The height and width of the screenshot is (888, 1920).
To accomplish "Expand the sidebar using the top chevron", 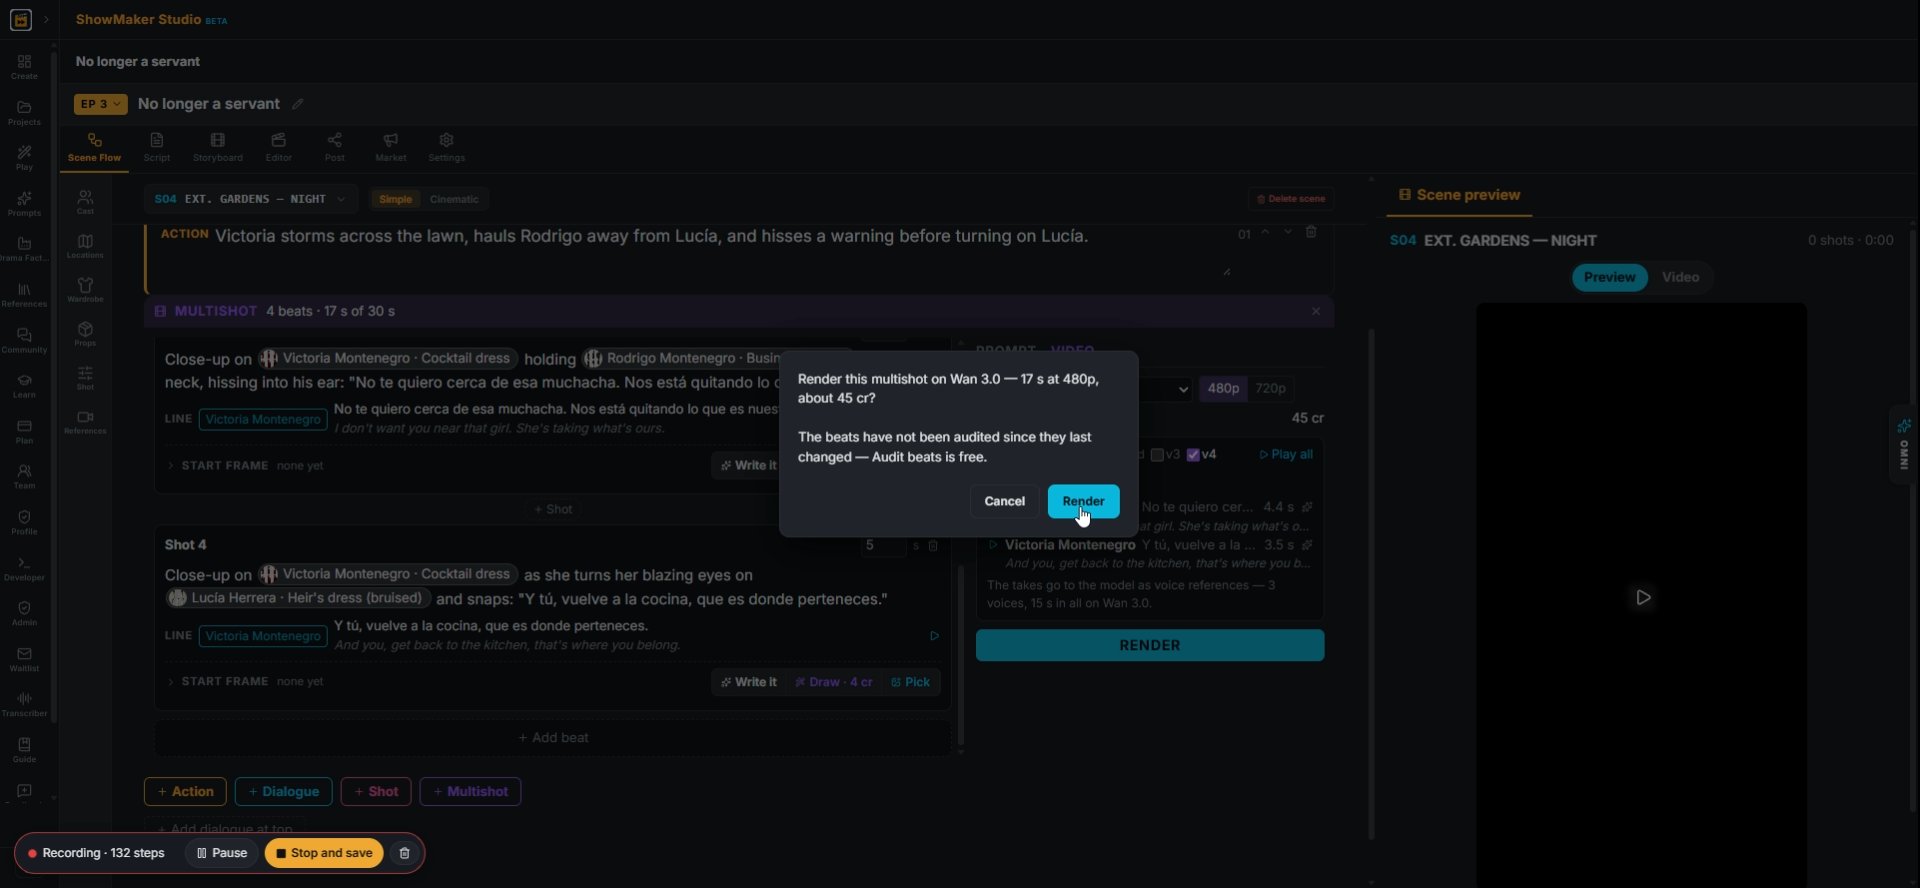I will click(x=46, y=20).
